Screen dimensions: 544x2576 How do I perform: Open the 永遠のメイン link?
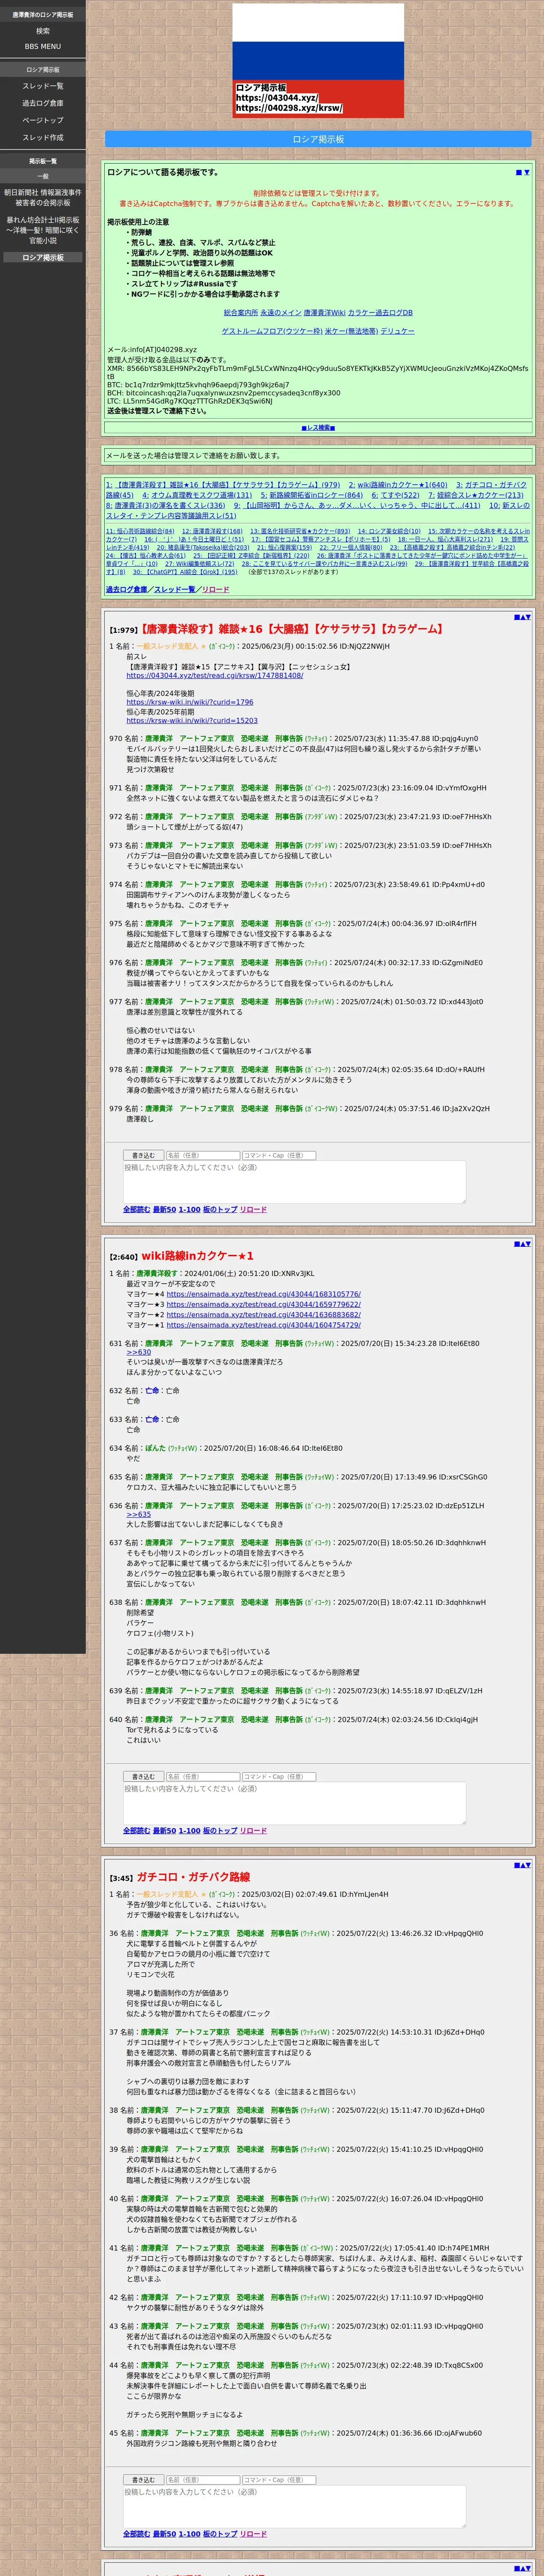pos(281,313)
